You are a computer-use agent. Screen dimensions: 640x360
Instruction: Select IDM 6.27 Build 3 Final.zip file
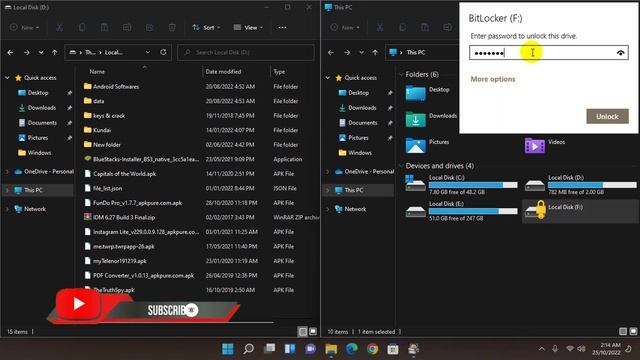tap(124, 218)
